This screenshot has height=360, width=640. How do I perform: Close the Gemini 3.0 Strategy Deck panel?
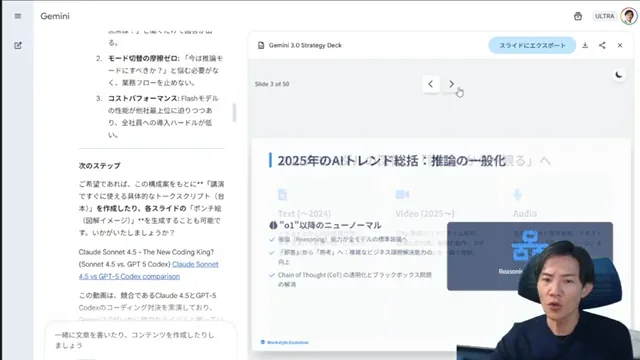[x=620, y=45]
